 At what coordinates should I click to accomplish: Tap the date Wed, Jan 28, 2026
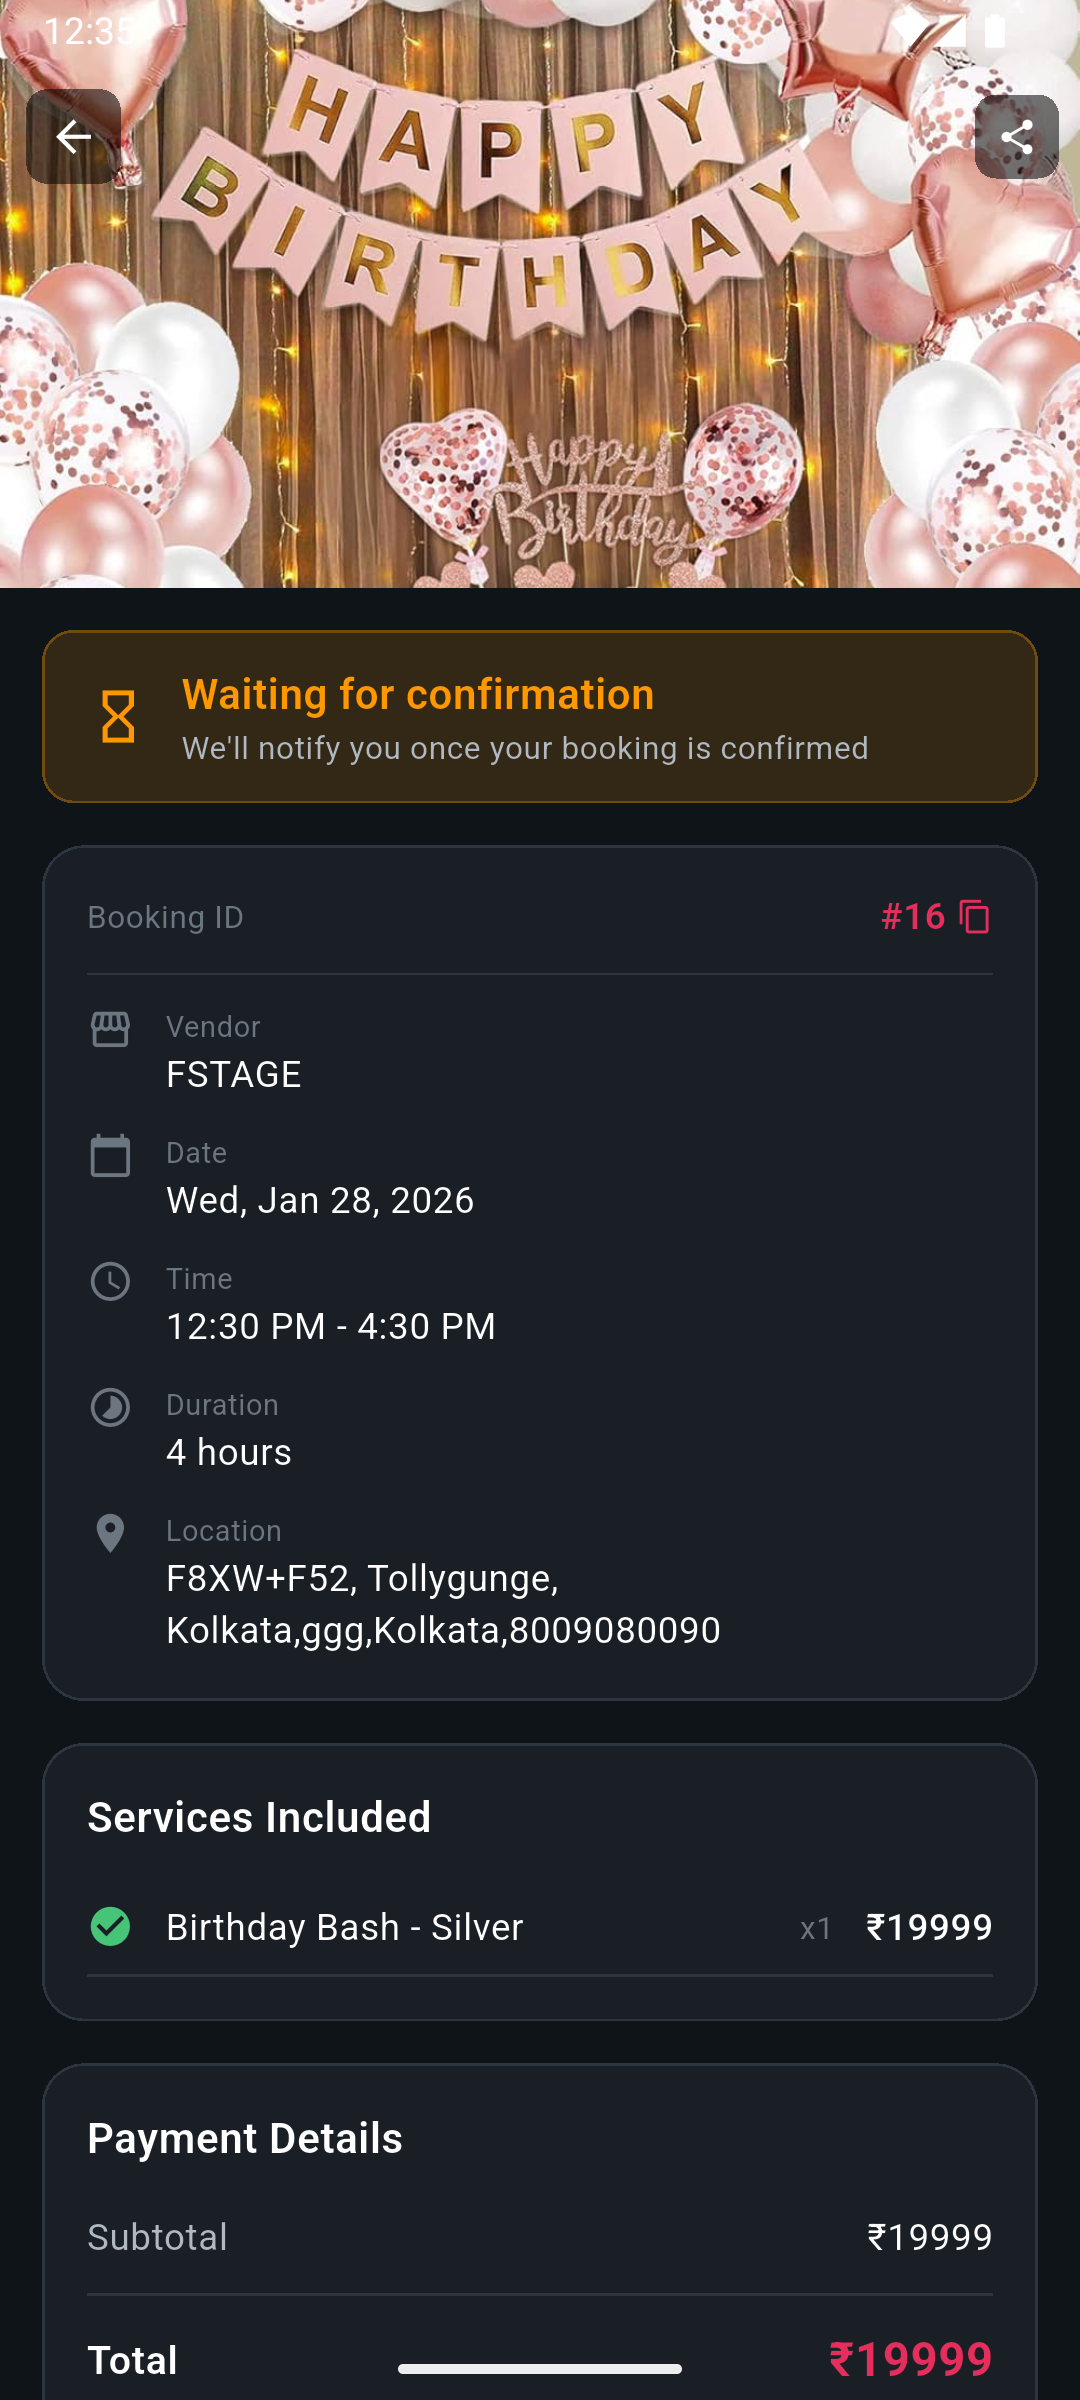click(x=320, y=1200)
